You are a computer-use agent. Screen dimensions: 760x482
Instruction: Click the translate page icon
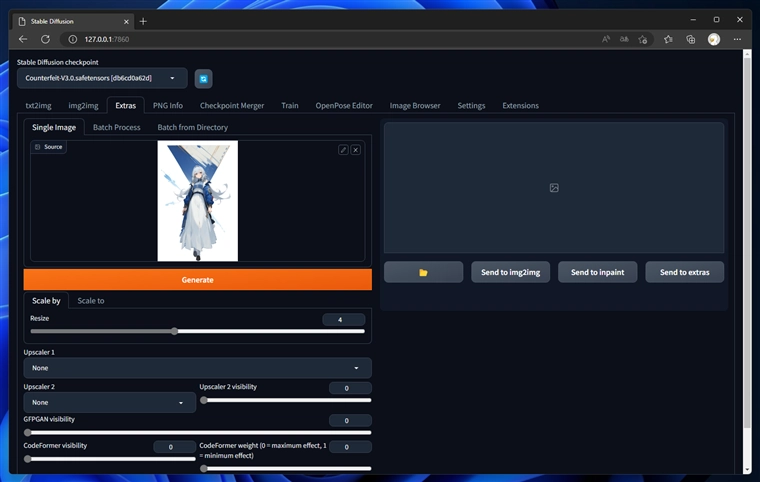(624, 39)
